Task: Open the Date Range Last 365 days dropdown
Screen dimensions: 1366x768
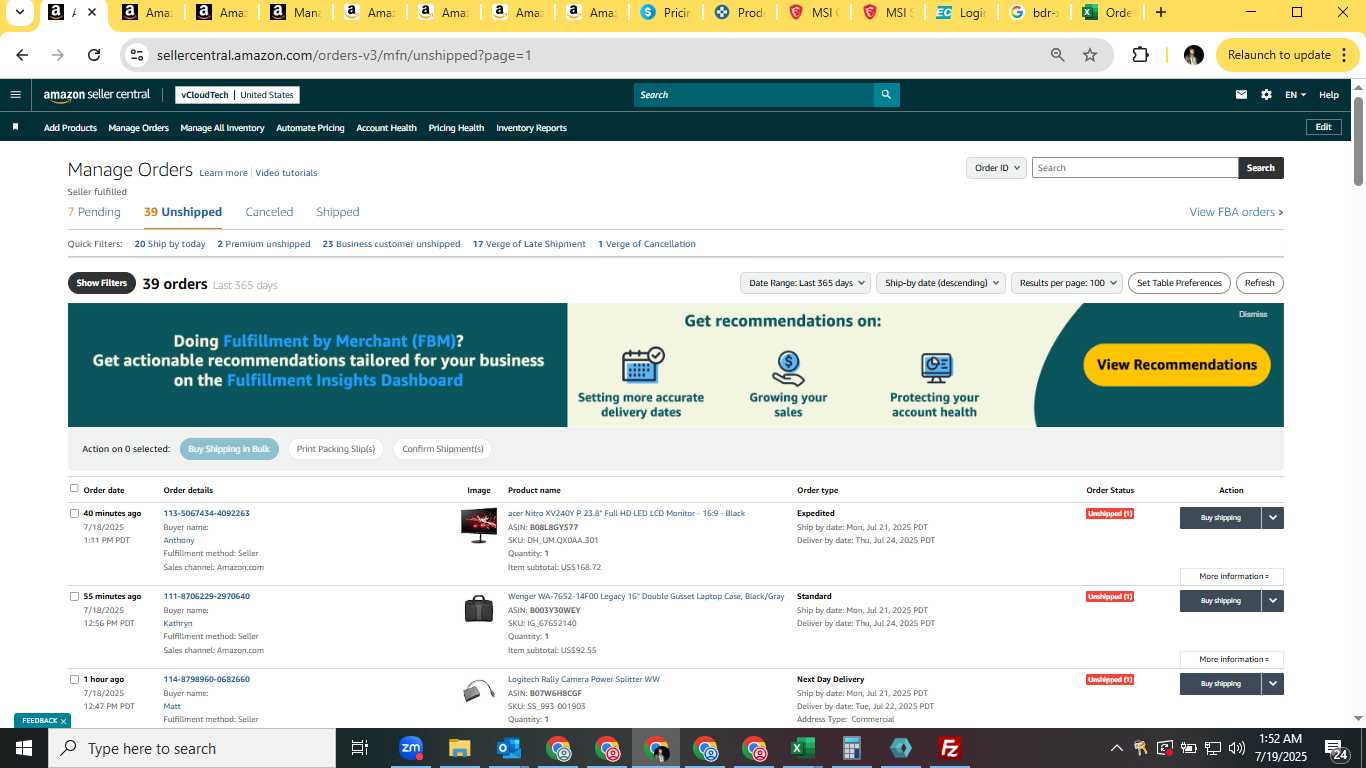Action: point(805,283)
